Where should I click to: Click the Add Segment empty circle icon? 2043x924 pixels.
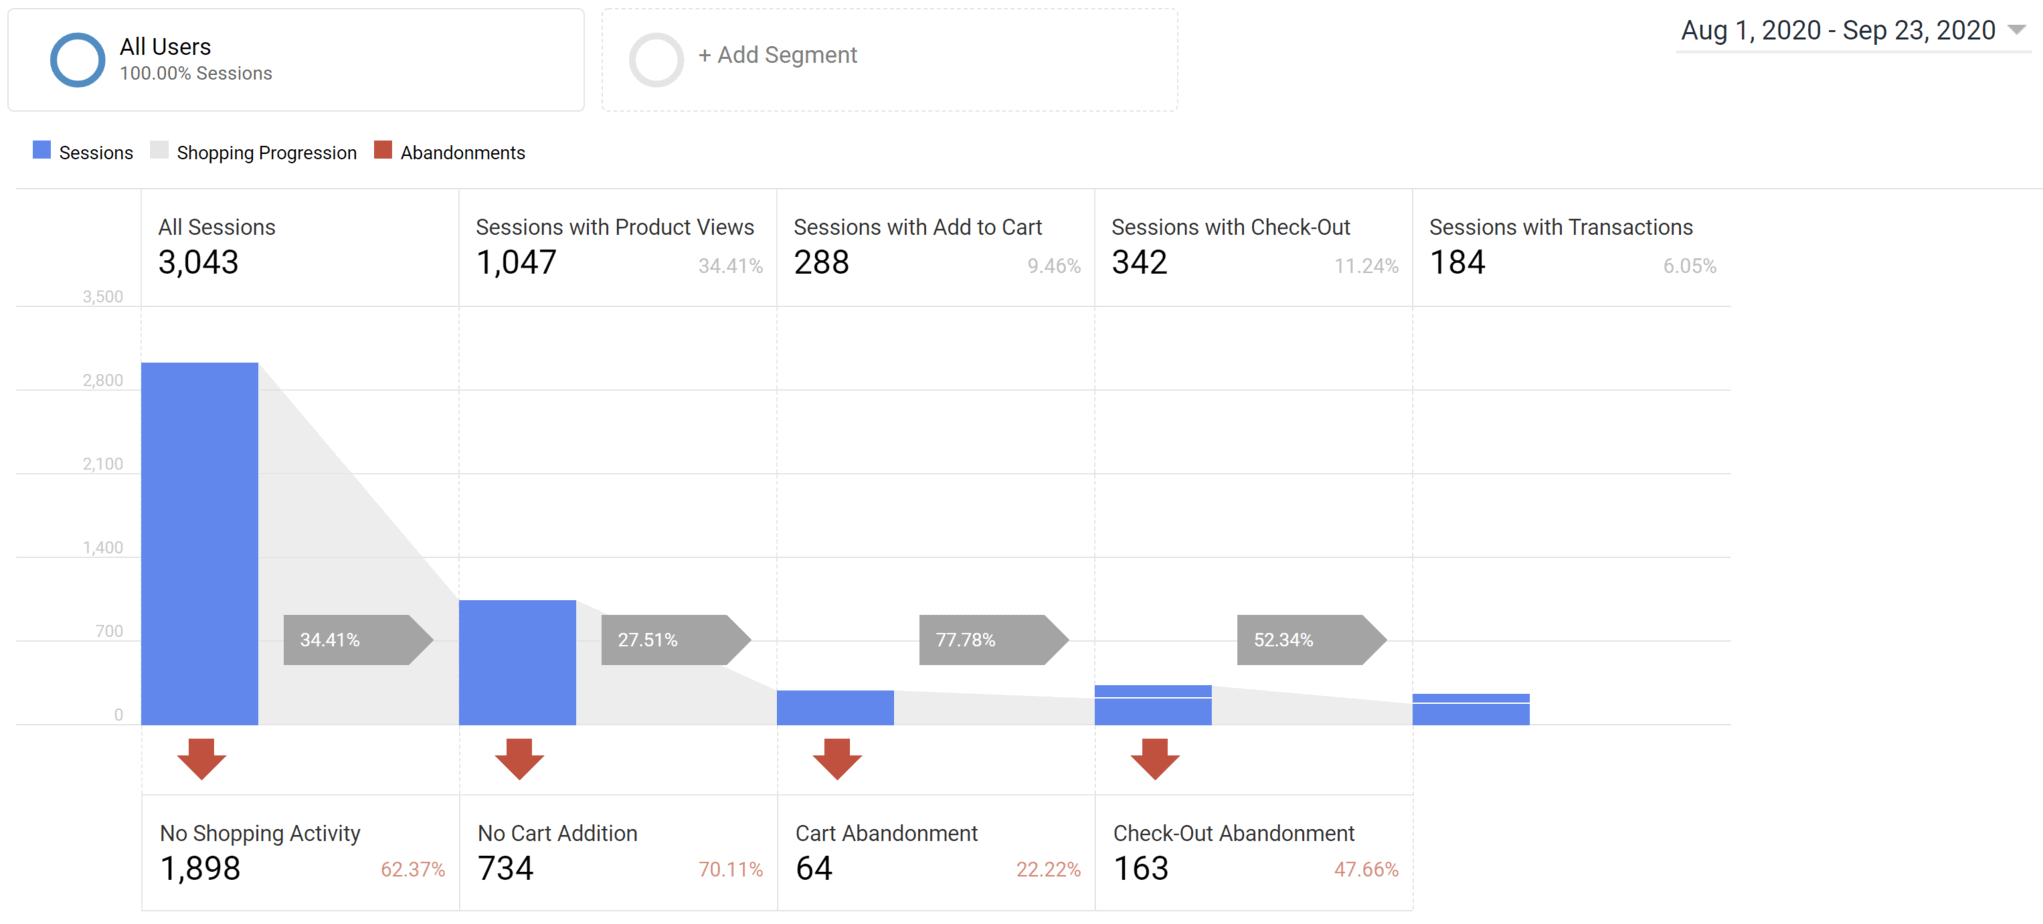pos(656,60)
